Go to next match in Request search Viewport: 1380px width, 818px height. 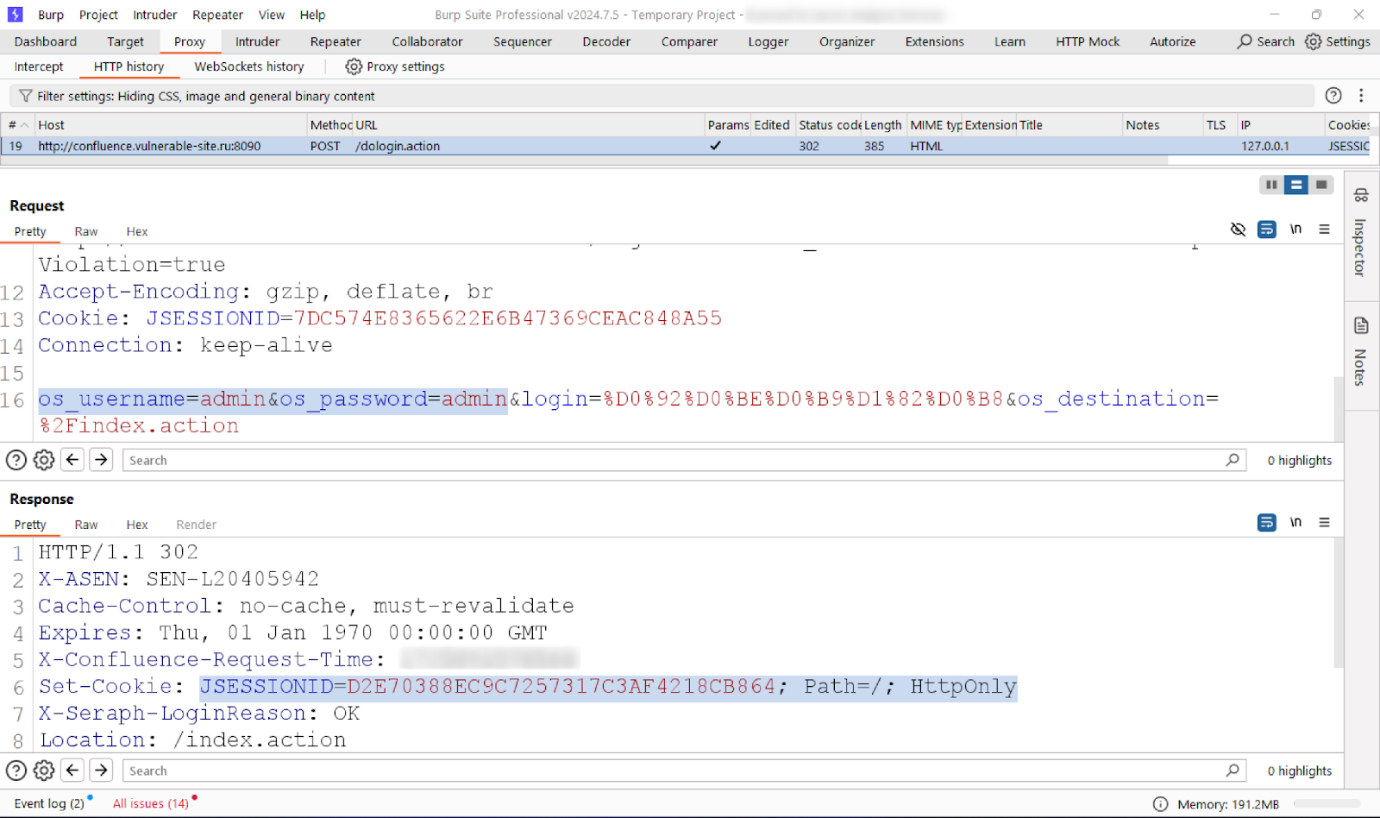pos(101,460)
